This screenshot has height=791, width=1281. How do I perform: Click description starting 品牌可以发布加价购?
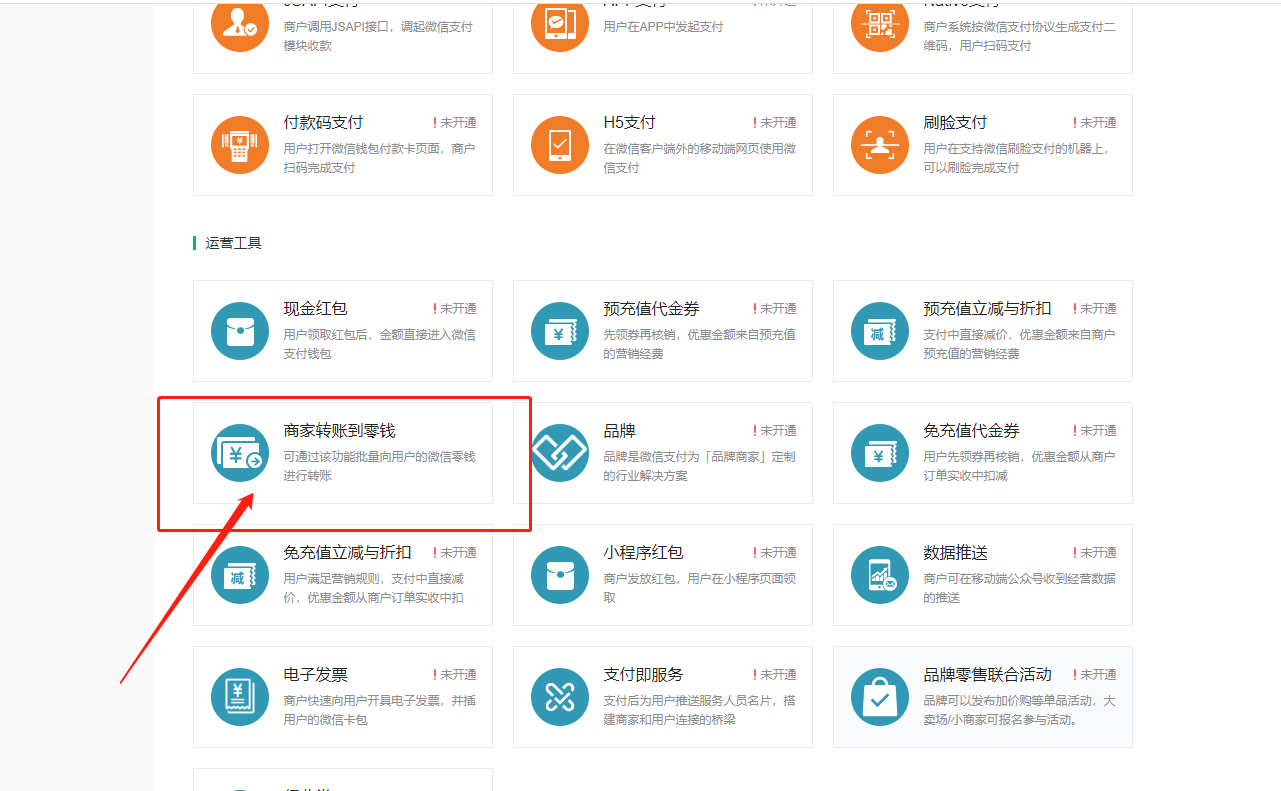point(1019,710)
